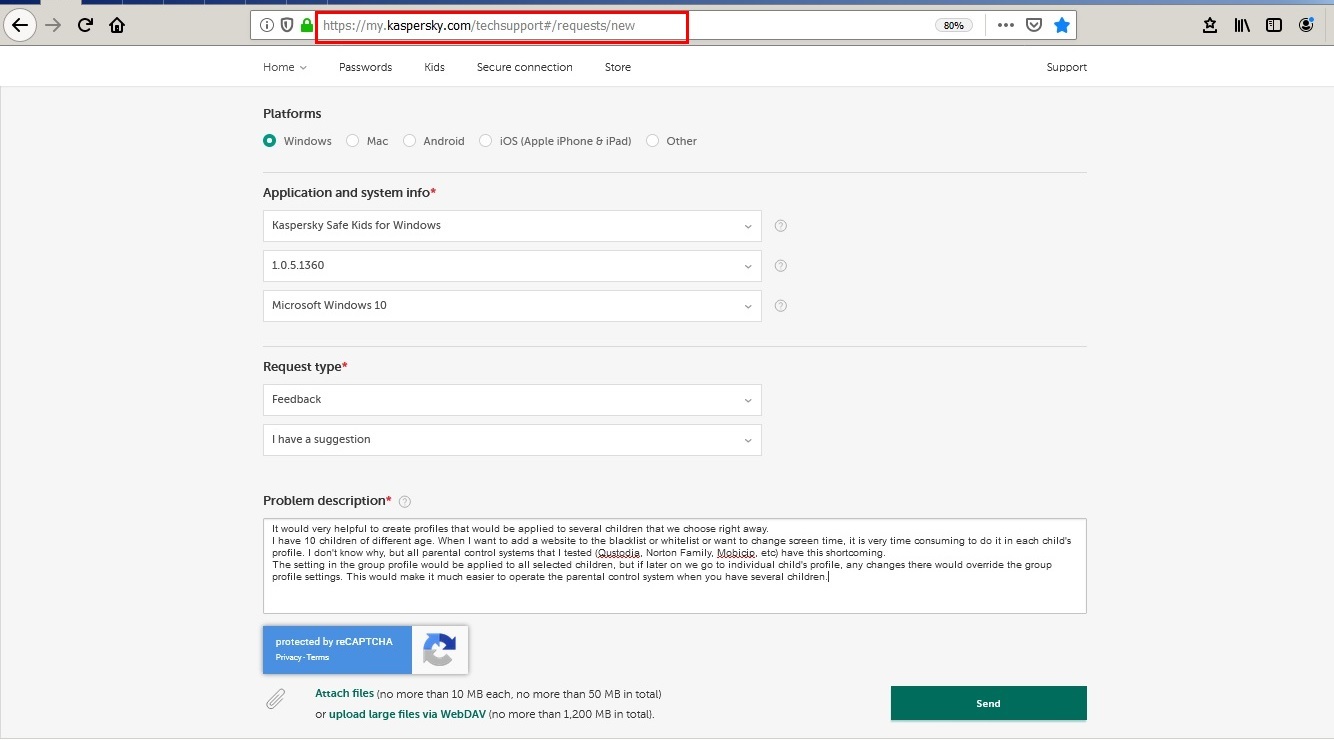1334x740 pixels.
Task: Click the paperclip attachment icon
Action: point(276,698)
